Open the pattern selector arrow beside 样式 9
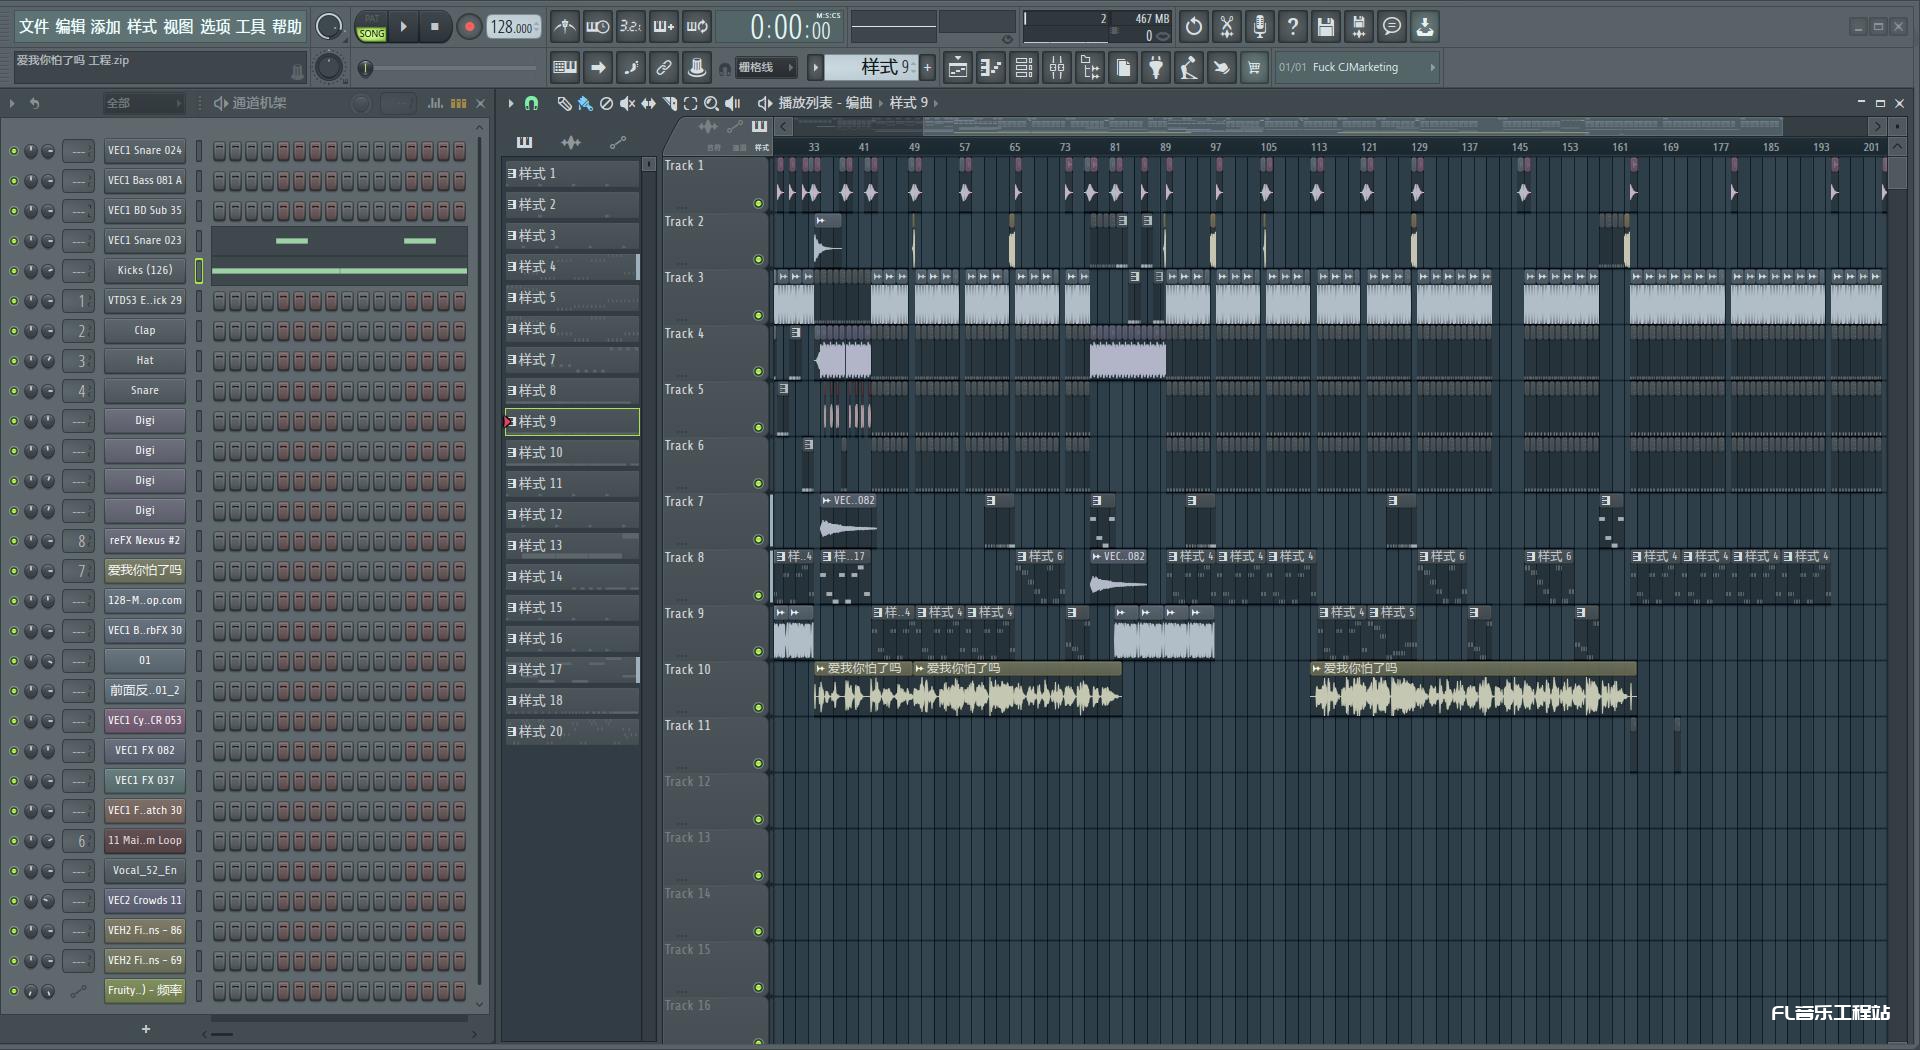 (815, 67)
